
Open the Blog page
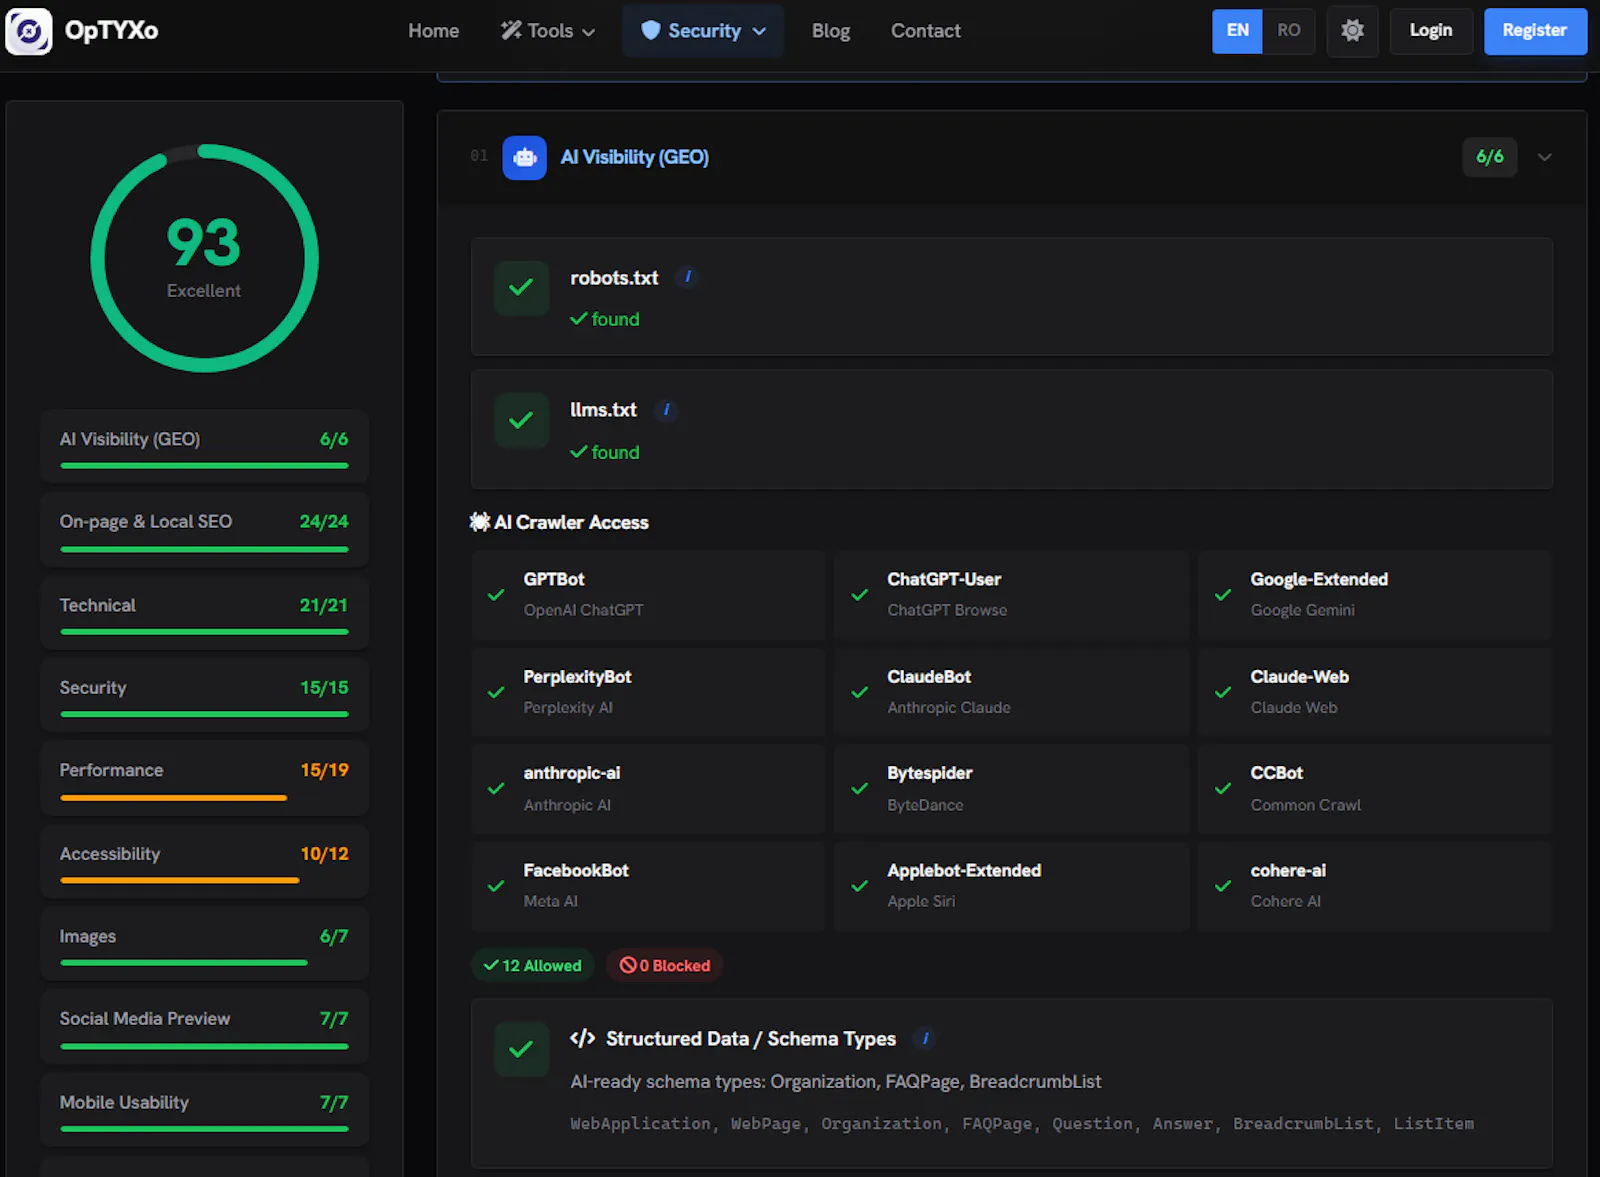[x=831, y=31]
